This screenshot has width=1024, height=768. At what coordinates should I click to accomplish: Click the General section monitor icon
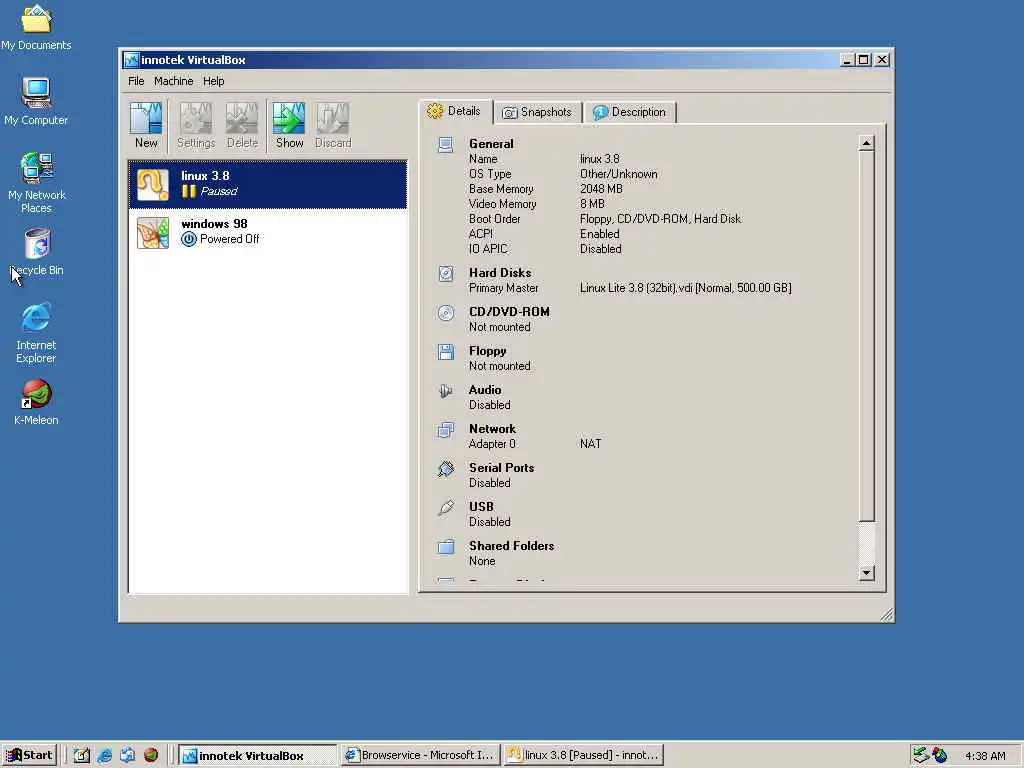445,144
